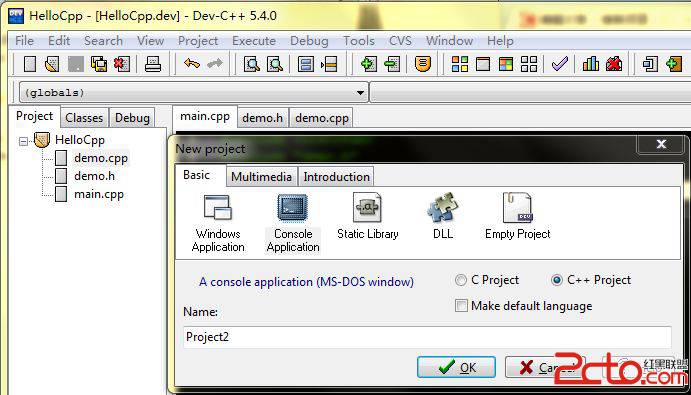
Task: Switch to the demo.cpp editor tab
Action: 322,118
